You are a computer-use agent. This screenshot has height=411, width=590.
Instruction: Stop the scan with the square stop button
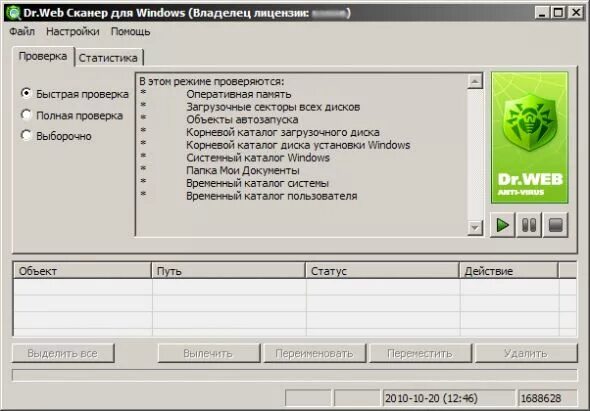click(x=555, y=225)
